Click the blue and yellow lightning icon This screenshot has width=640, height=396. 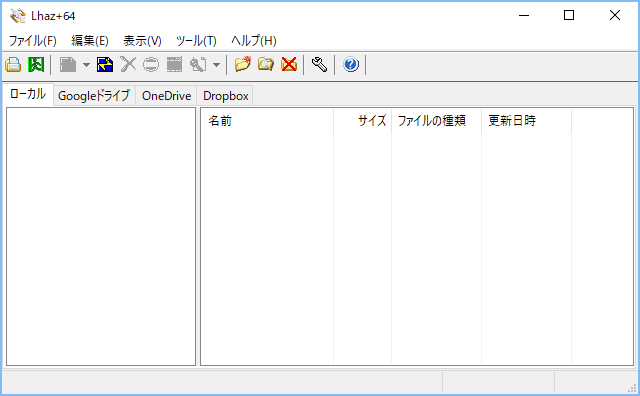point(105,65)
